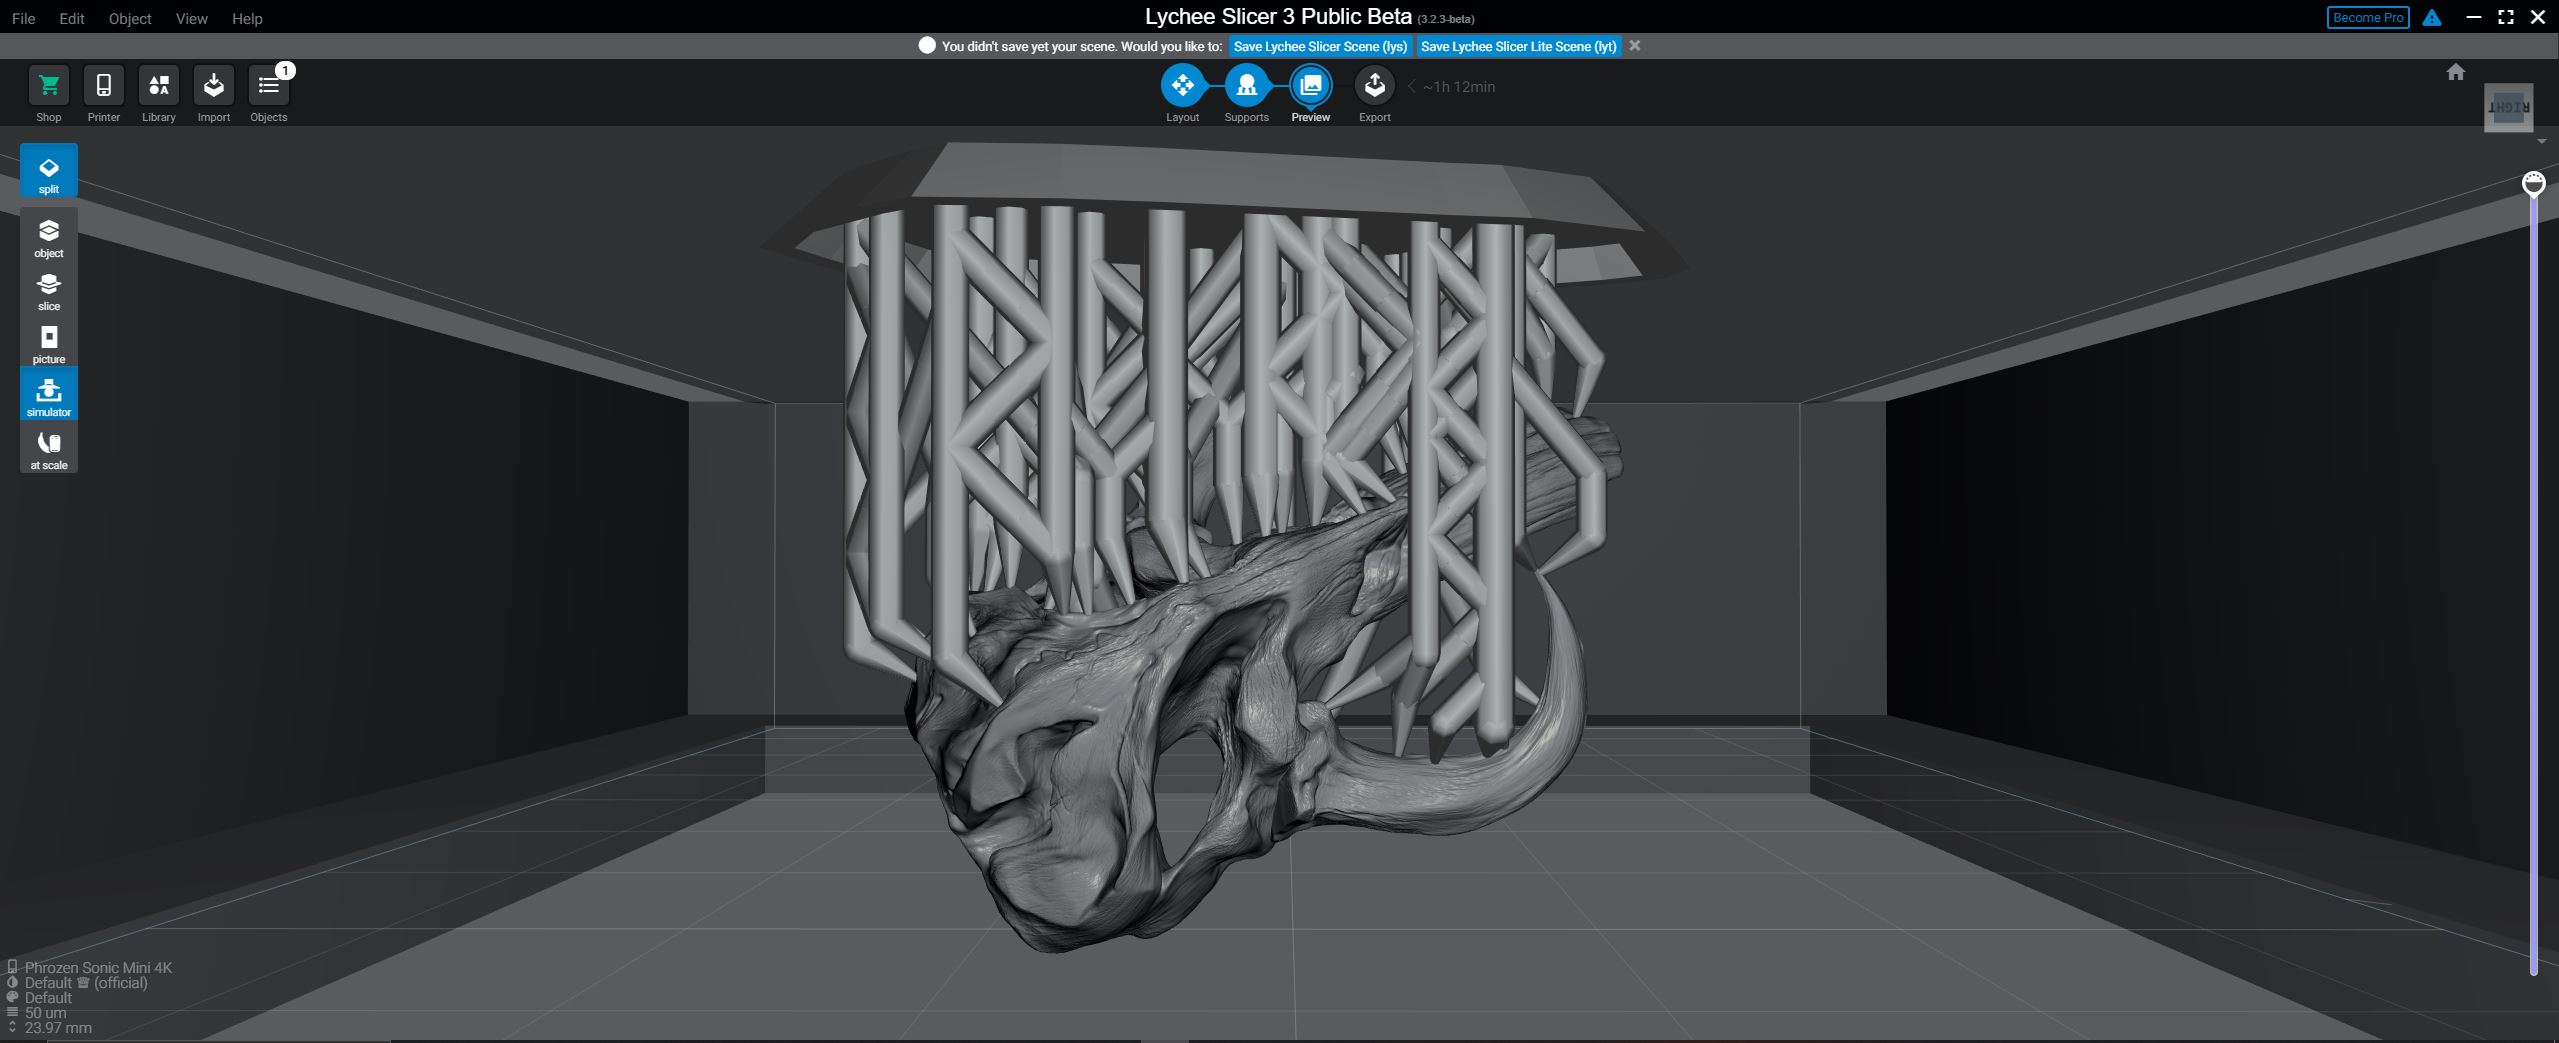Click the layer slider handle at top
The image size is (2559, 1043).
[x=2533, y=183]
